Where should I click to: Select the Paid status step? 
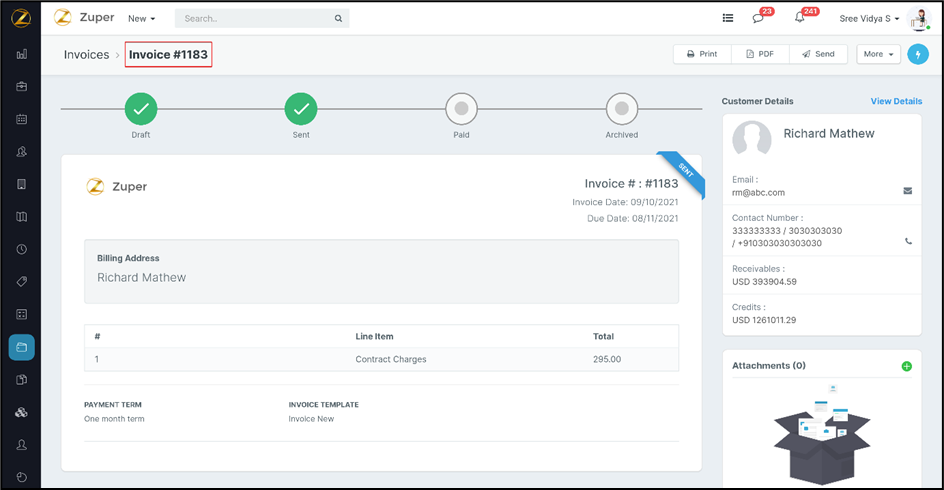(x=461, y=109)
